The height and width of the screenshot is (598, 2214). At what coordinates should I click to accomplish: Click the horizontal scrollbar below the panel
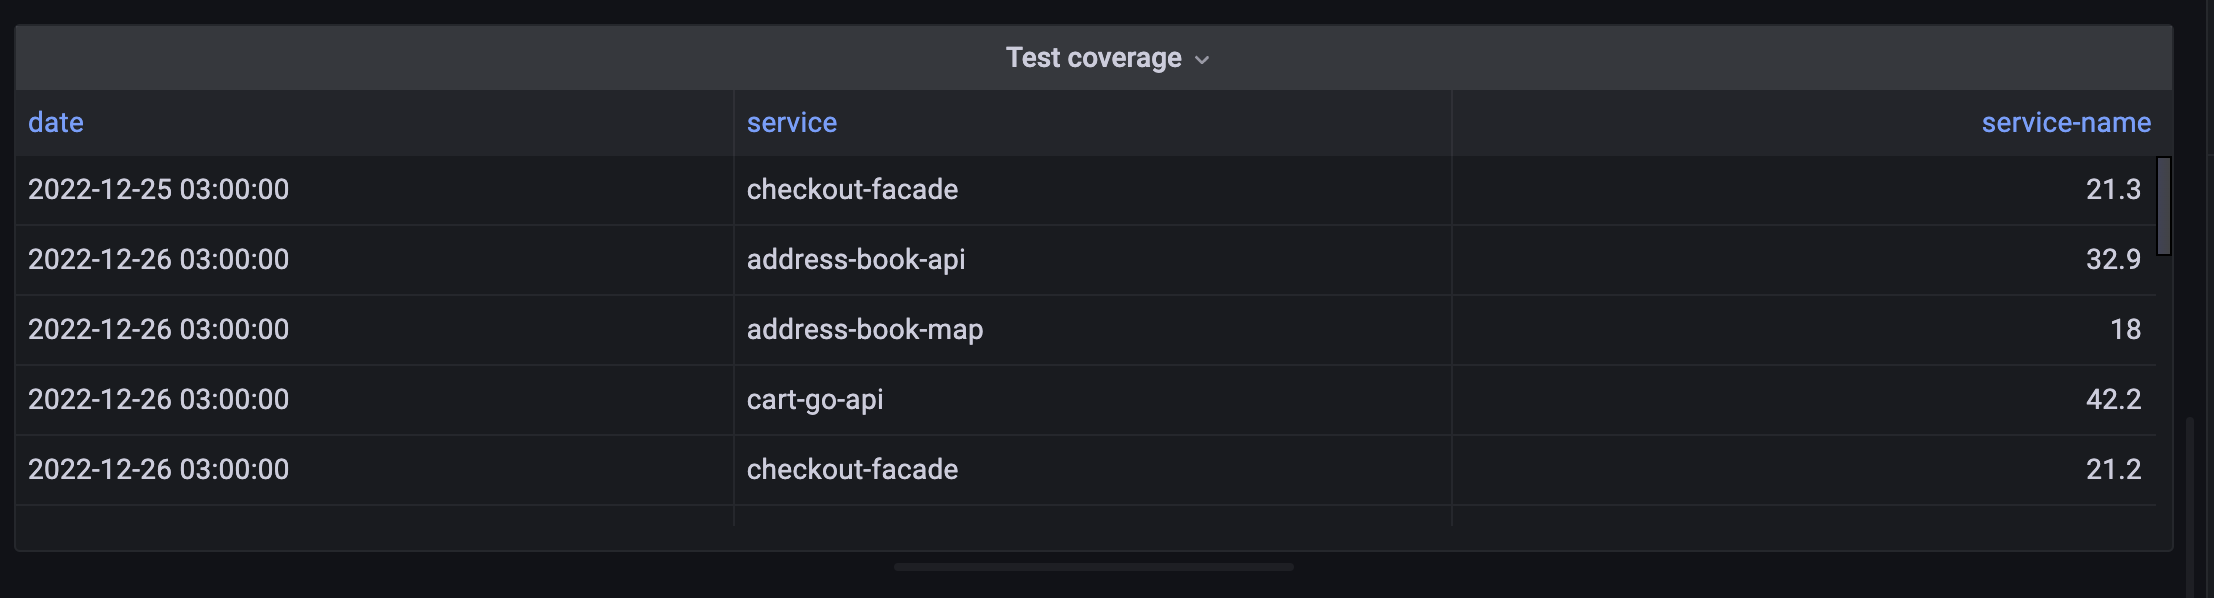1093,567
